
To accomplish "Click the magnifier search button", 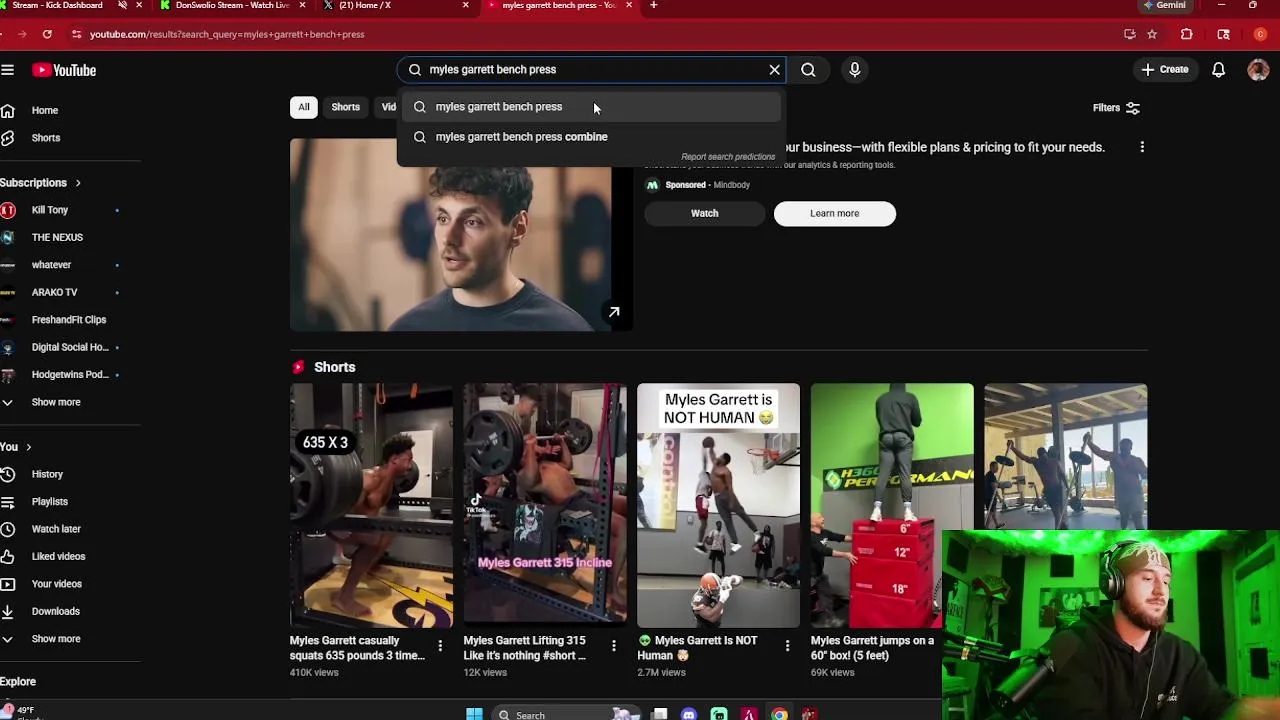I will tap(808, 70).
